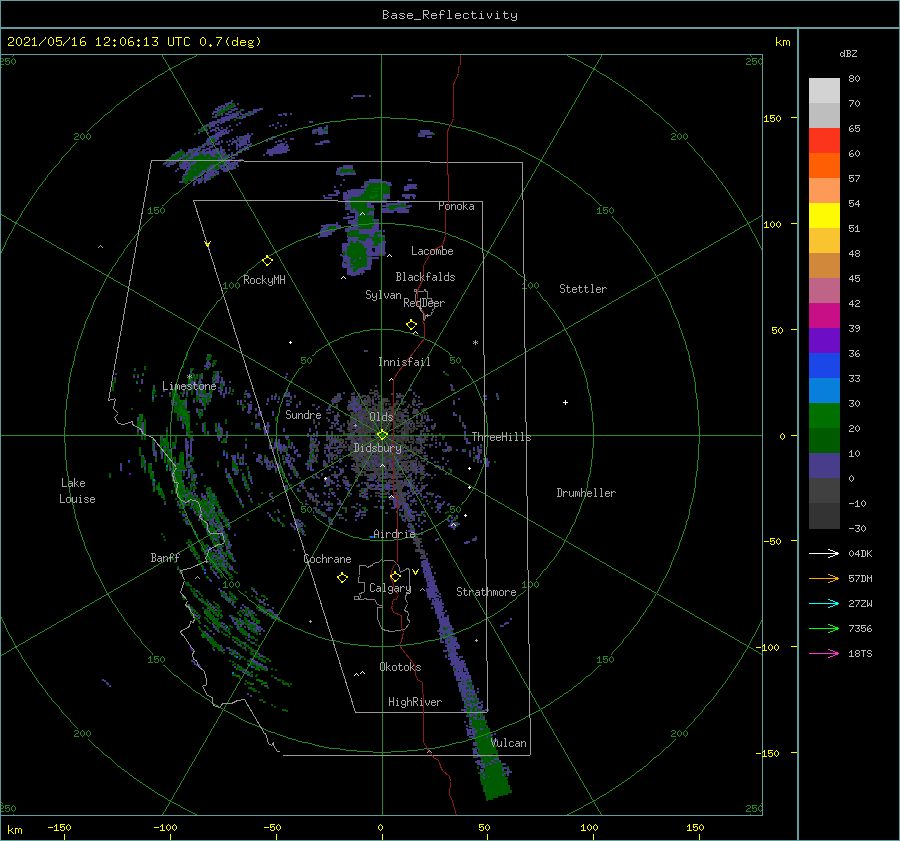Select the HighRiver label
900x841 pixels.
coord(415,702)
